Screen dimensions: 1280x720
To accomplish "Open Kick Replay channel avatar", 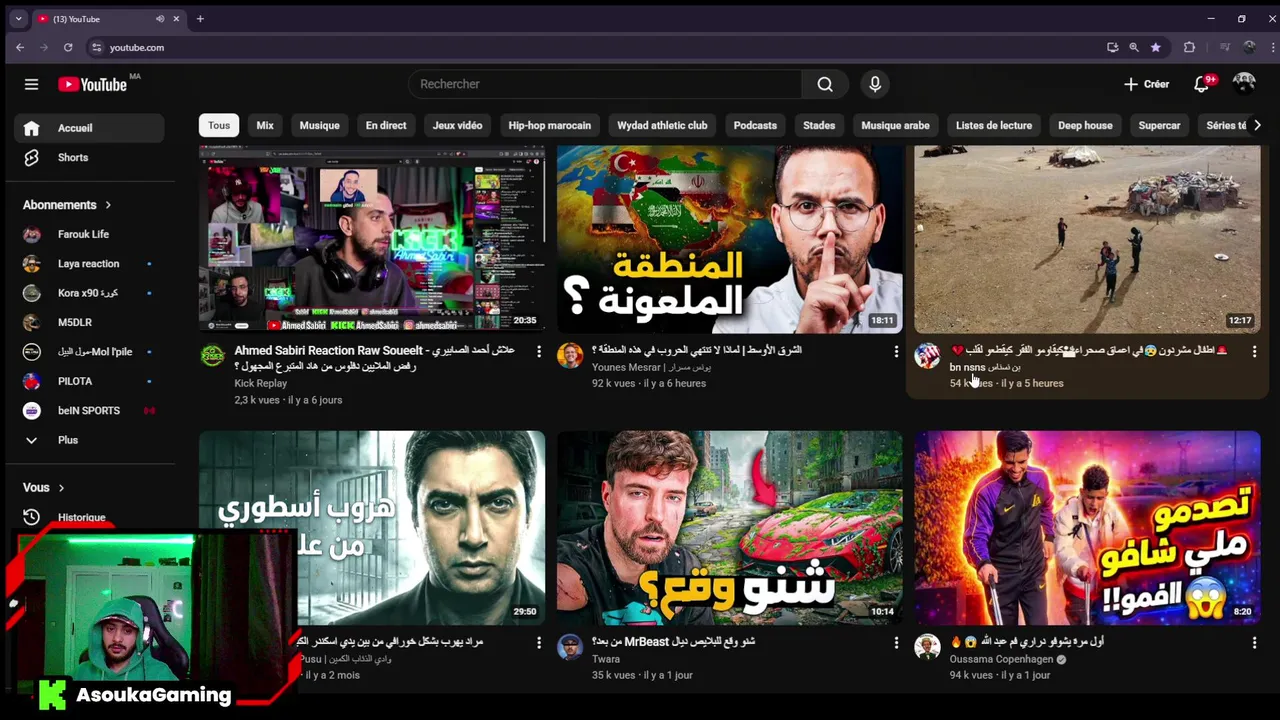I will tap(212, 356).
